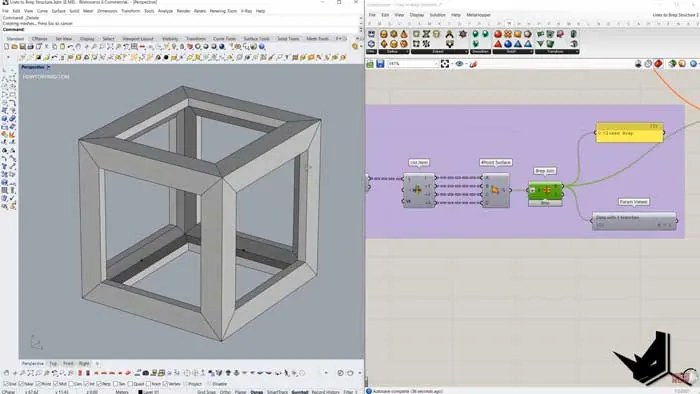
Task: Click the Print icon in Rhino standard toolbar
Action: [30, 46]
